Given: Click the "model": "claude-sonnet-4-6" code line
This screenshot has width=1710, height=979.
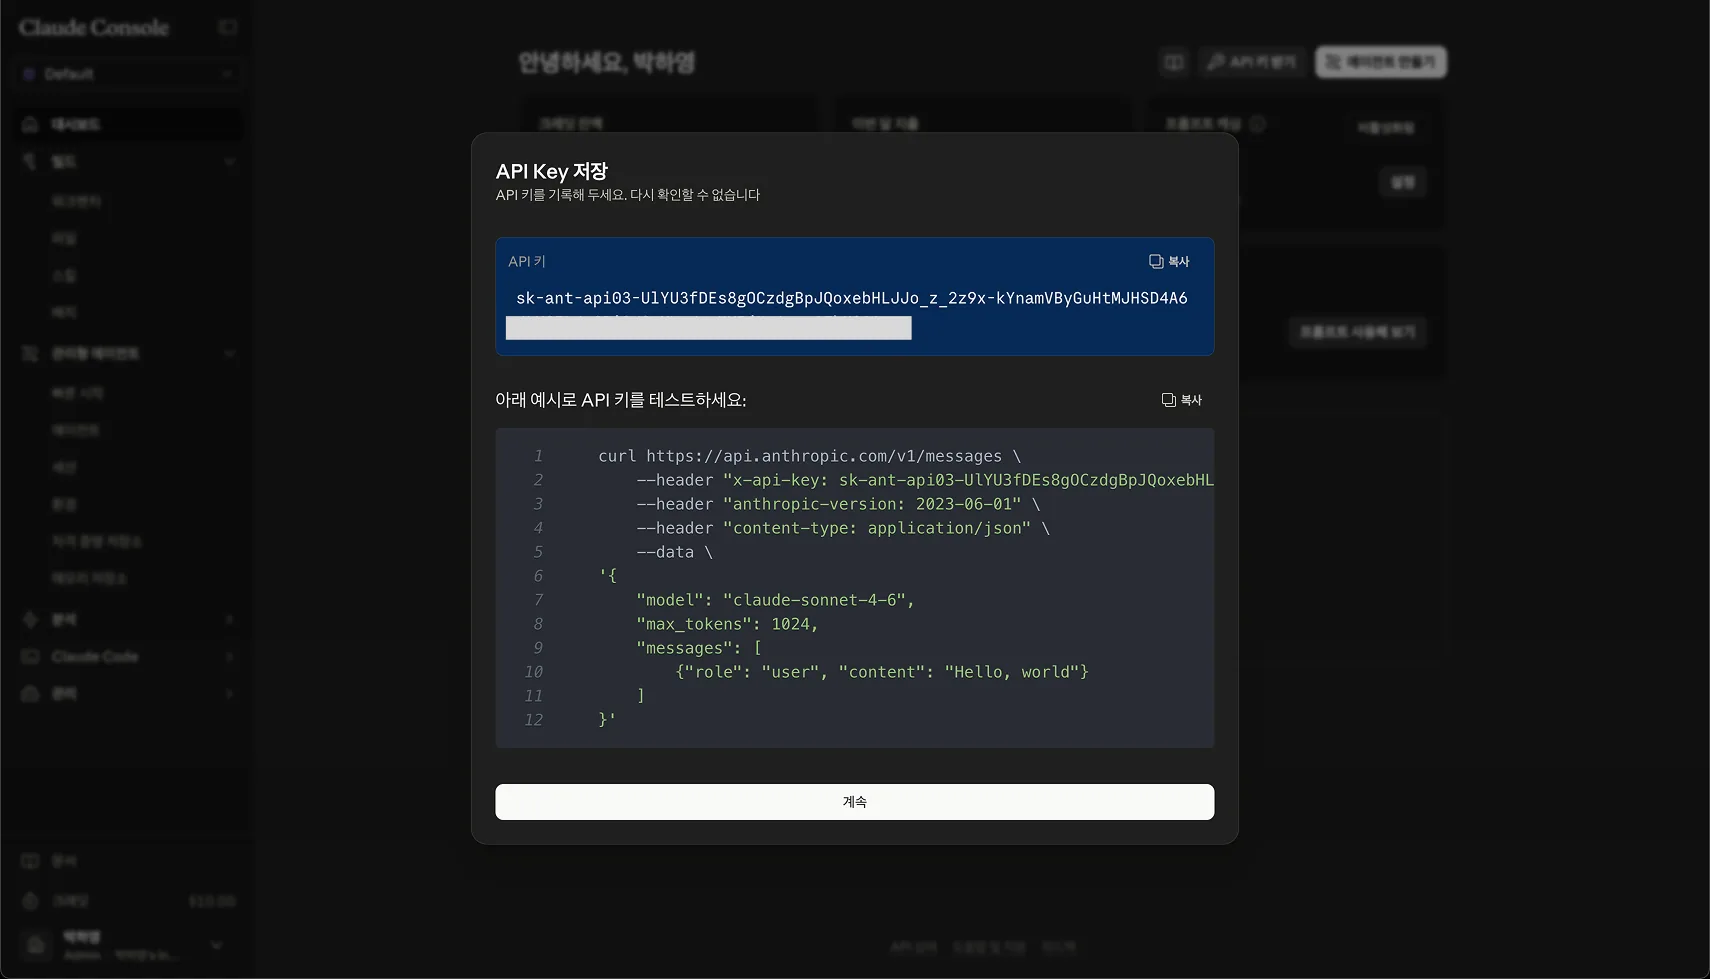Looking at the screenshot, I should tap(775, 600).
